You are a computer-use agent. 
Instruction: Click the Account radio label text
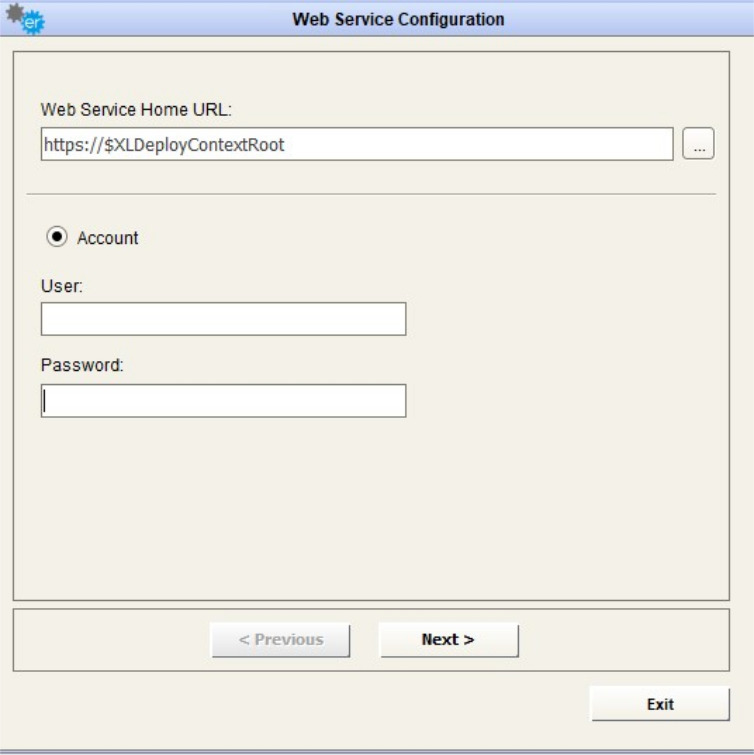tap(108, 238)
